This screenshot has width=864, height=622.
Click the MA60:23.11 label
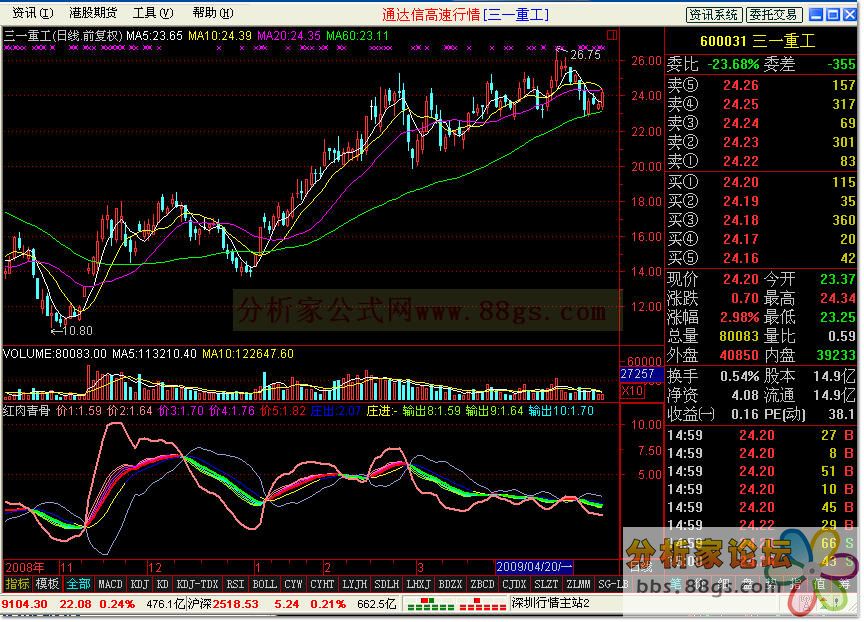[x=358, y=36]
